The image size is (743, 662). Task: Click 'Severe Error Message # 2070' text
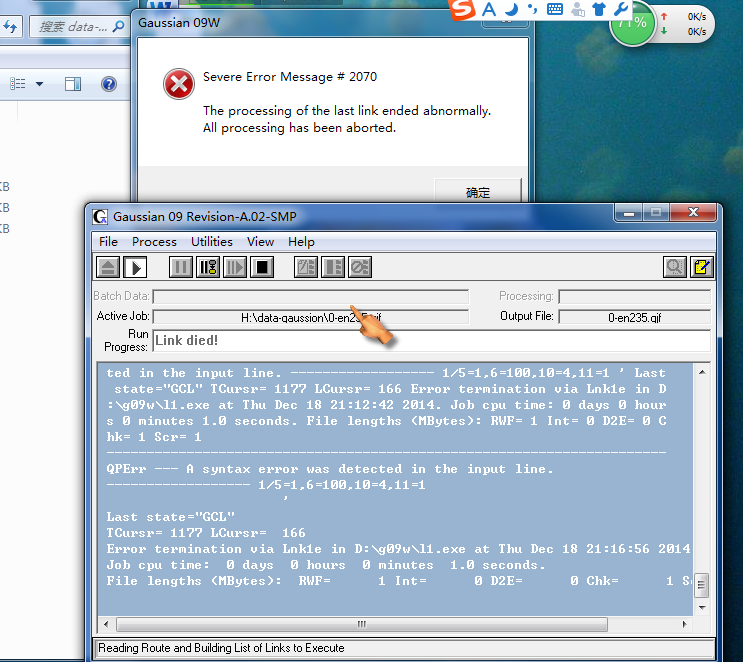coord(290,77)
